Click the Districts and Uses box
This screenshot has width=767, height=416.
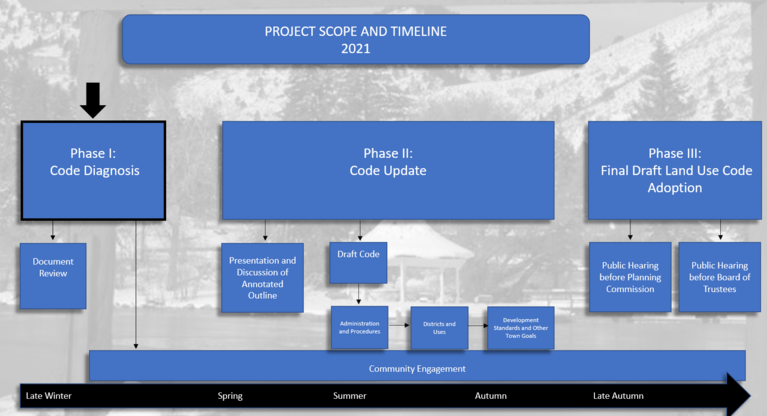(439, 328)
